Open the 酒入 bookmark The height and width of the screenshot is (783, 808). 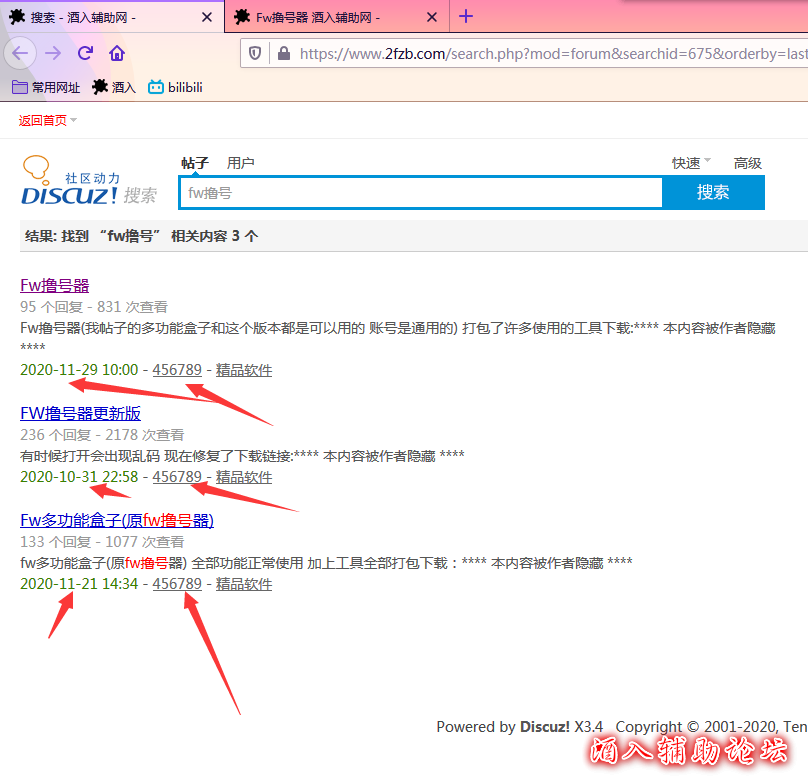coord(114,87)
